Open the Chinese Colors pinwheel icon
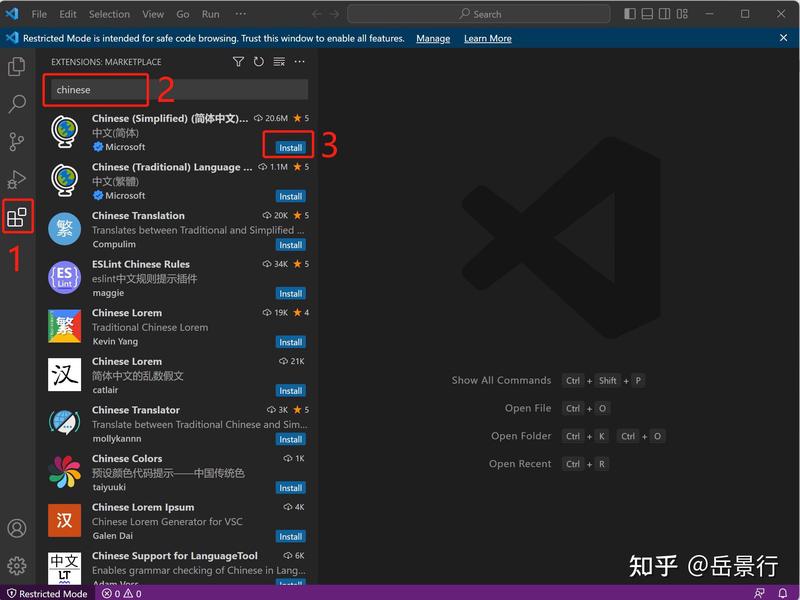 click(65, 472)
